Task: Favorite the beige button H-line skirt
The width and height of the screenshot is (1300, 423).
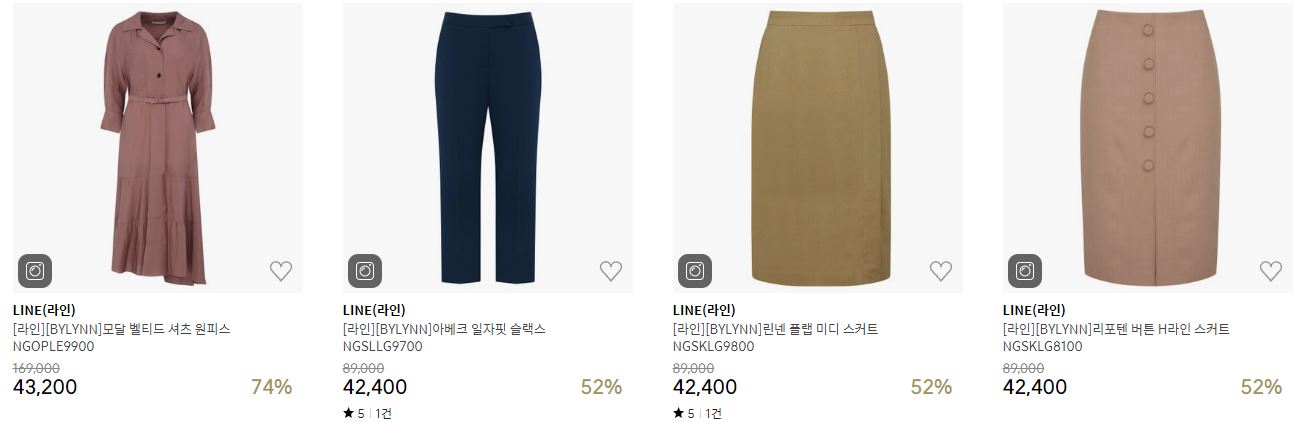Action: pyautogui.click(x=1271, y=271)
